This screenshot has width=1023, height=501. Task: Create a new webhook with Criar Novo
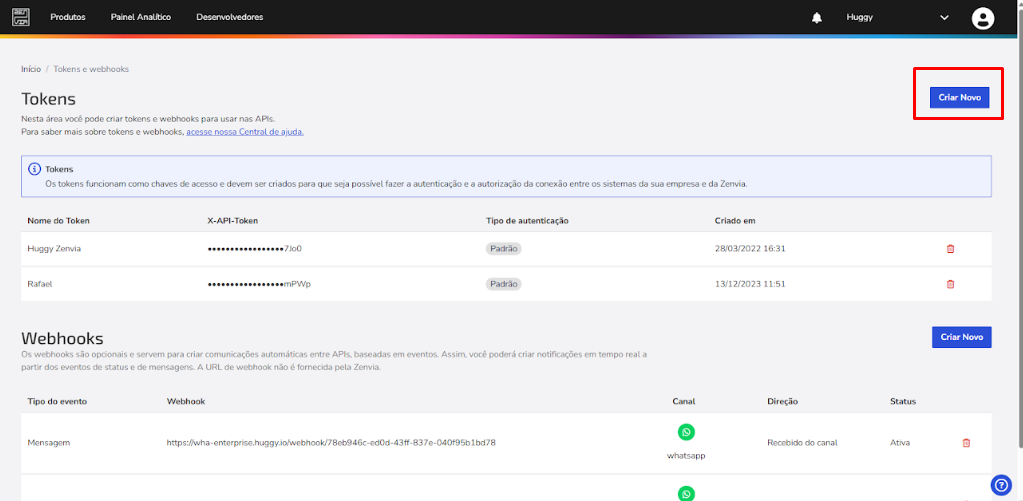coord(962,337)
